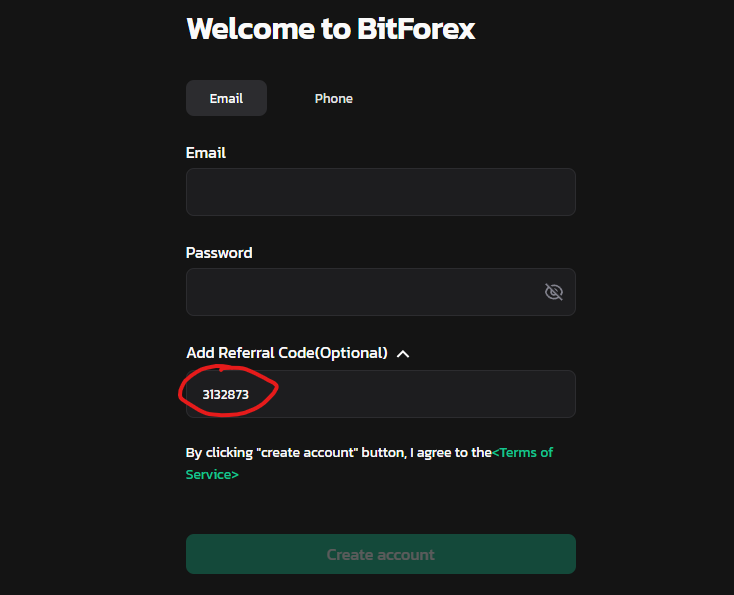The image size is (734, 595).
Task: Select the Email registration tab
Action: [x=227, y=98]
